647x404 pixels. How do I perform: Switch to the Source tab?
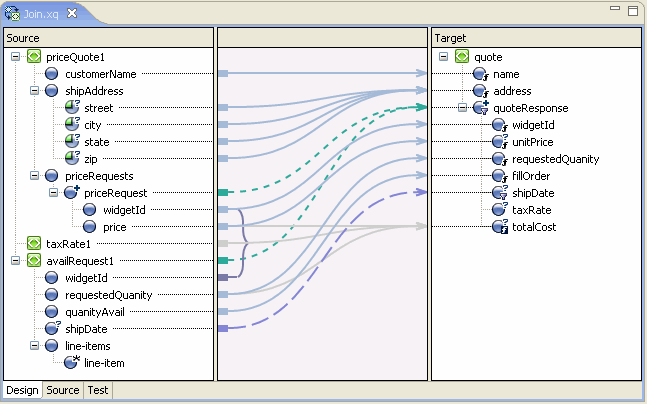click(x=63, y=390)
